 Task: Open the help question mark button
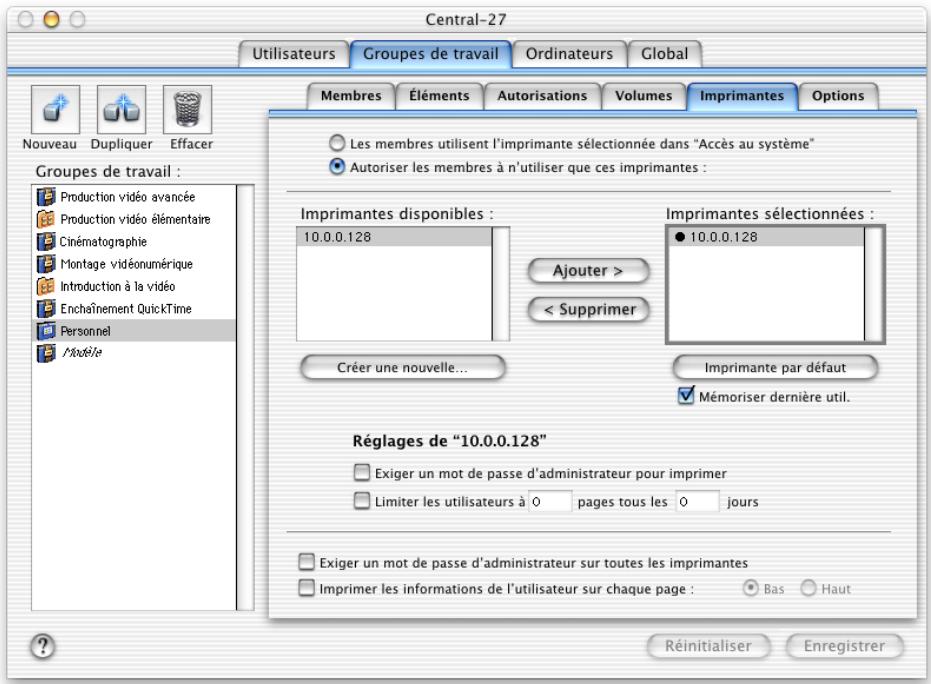43,646
